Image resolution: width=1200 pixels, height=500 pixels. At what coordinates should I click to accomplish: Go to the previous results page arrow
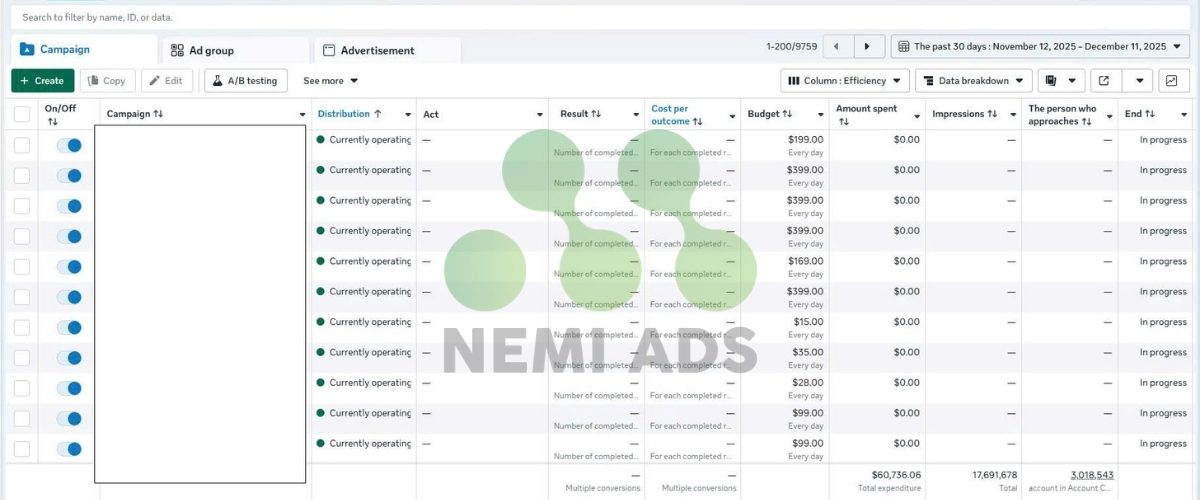[837, 46]
